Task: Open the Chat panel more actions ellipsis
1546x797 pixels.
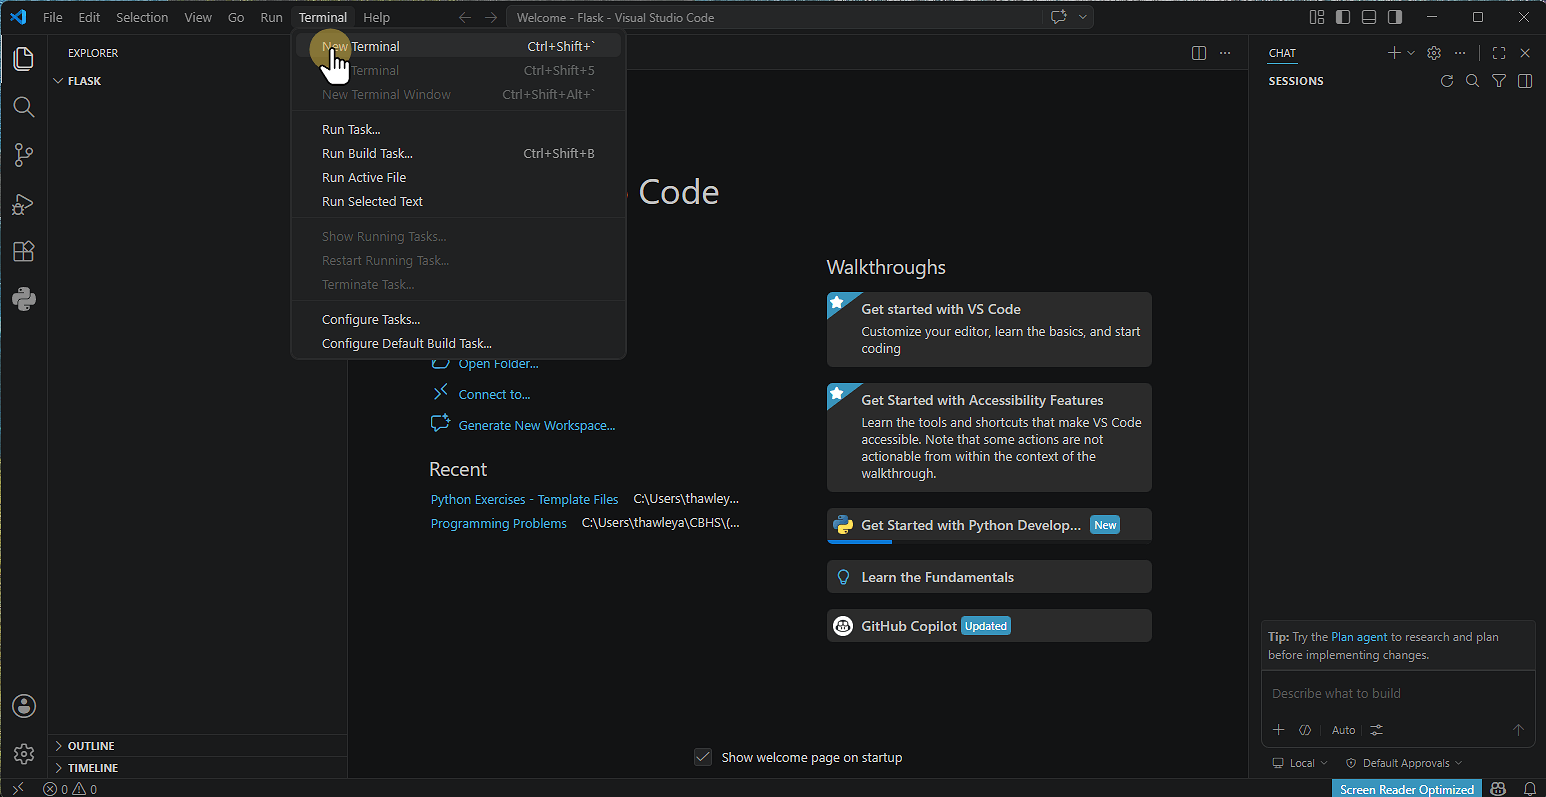Action: 1460,53
